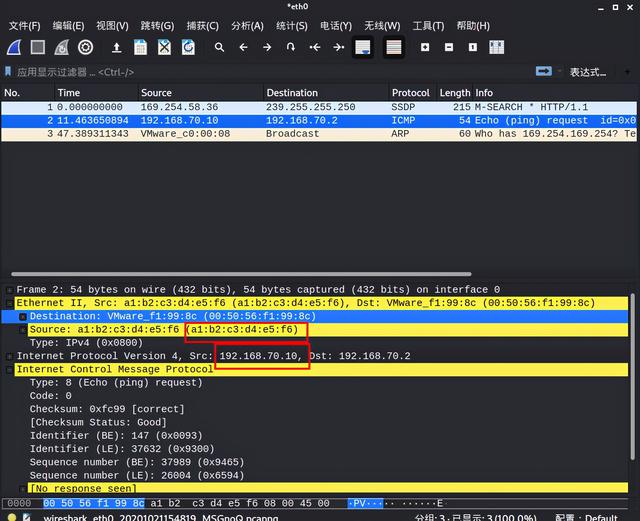Select packet 1 SSDP M-SEARCH row
Image resolution: width=640 pixels, height=521 pixels.
(x=319, y=107)
